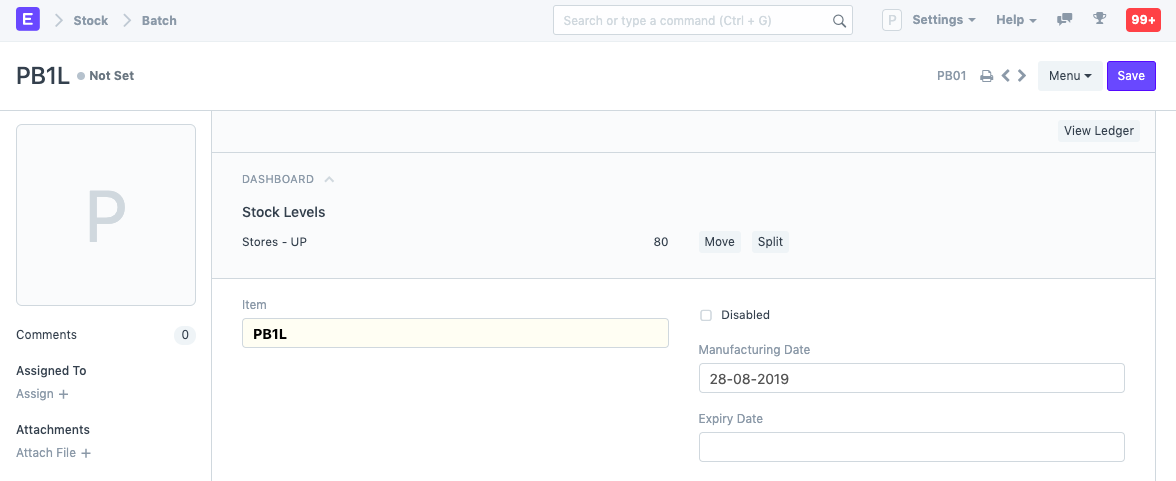
Task: Click the Move stock button
Action: pyautogui.click(x=719, y=242)
